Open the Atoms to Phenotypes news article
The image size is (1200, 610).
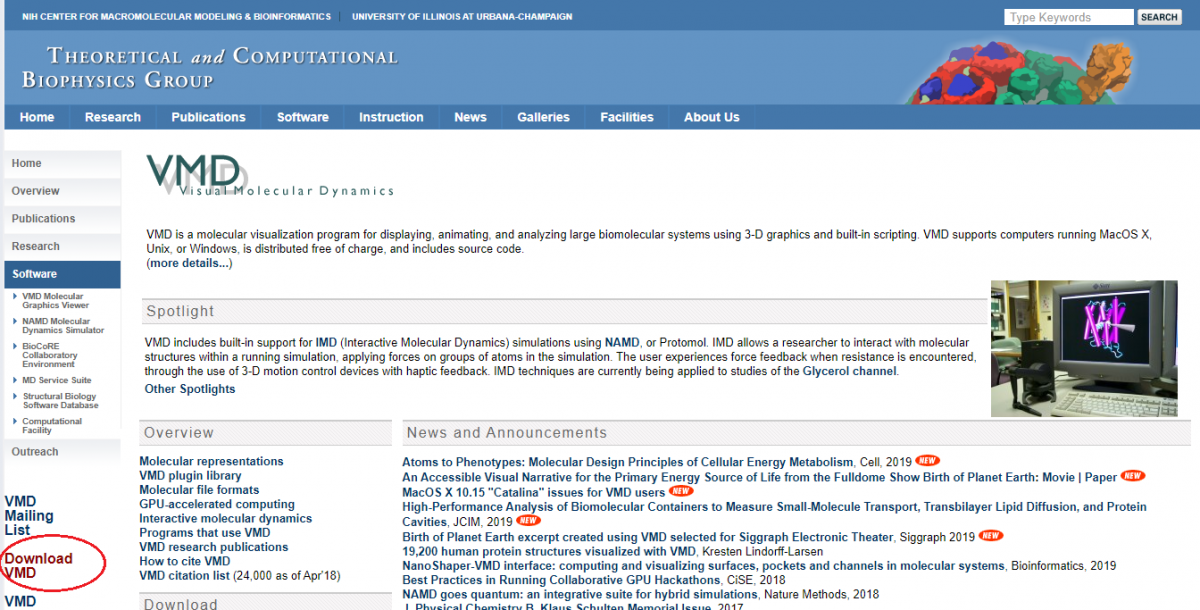(x=629, y=462)
